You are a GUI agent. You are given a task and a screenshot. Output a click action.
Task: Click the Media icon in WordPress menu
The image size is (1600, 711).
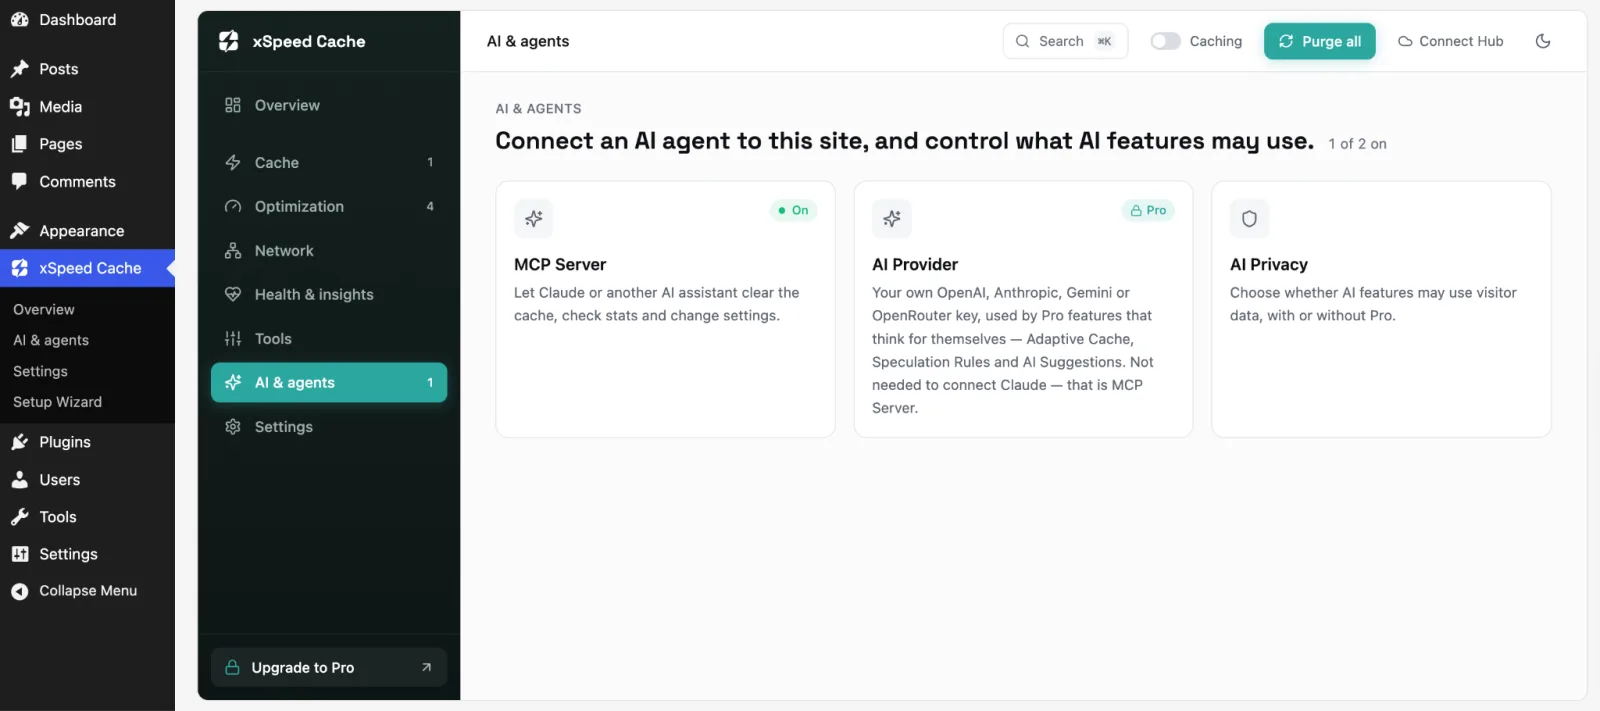tap(19, 107)
